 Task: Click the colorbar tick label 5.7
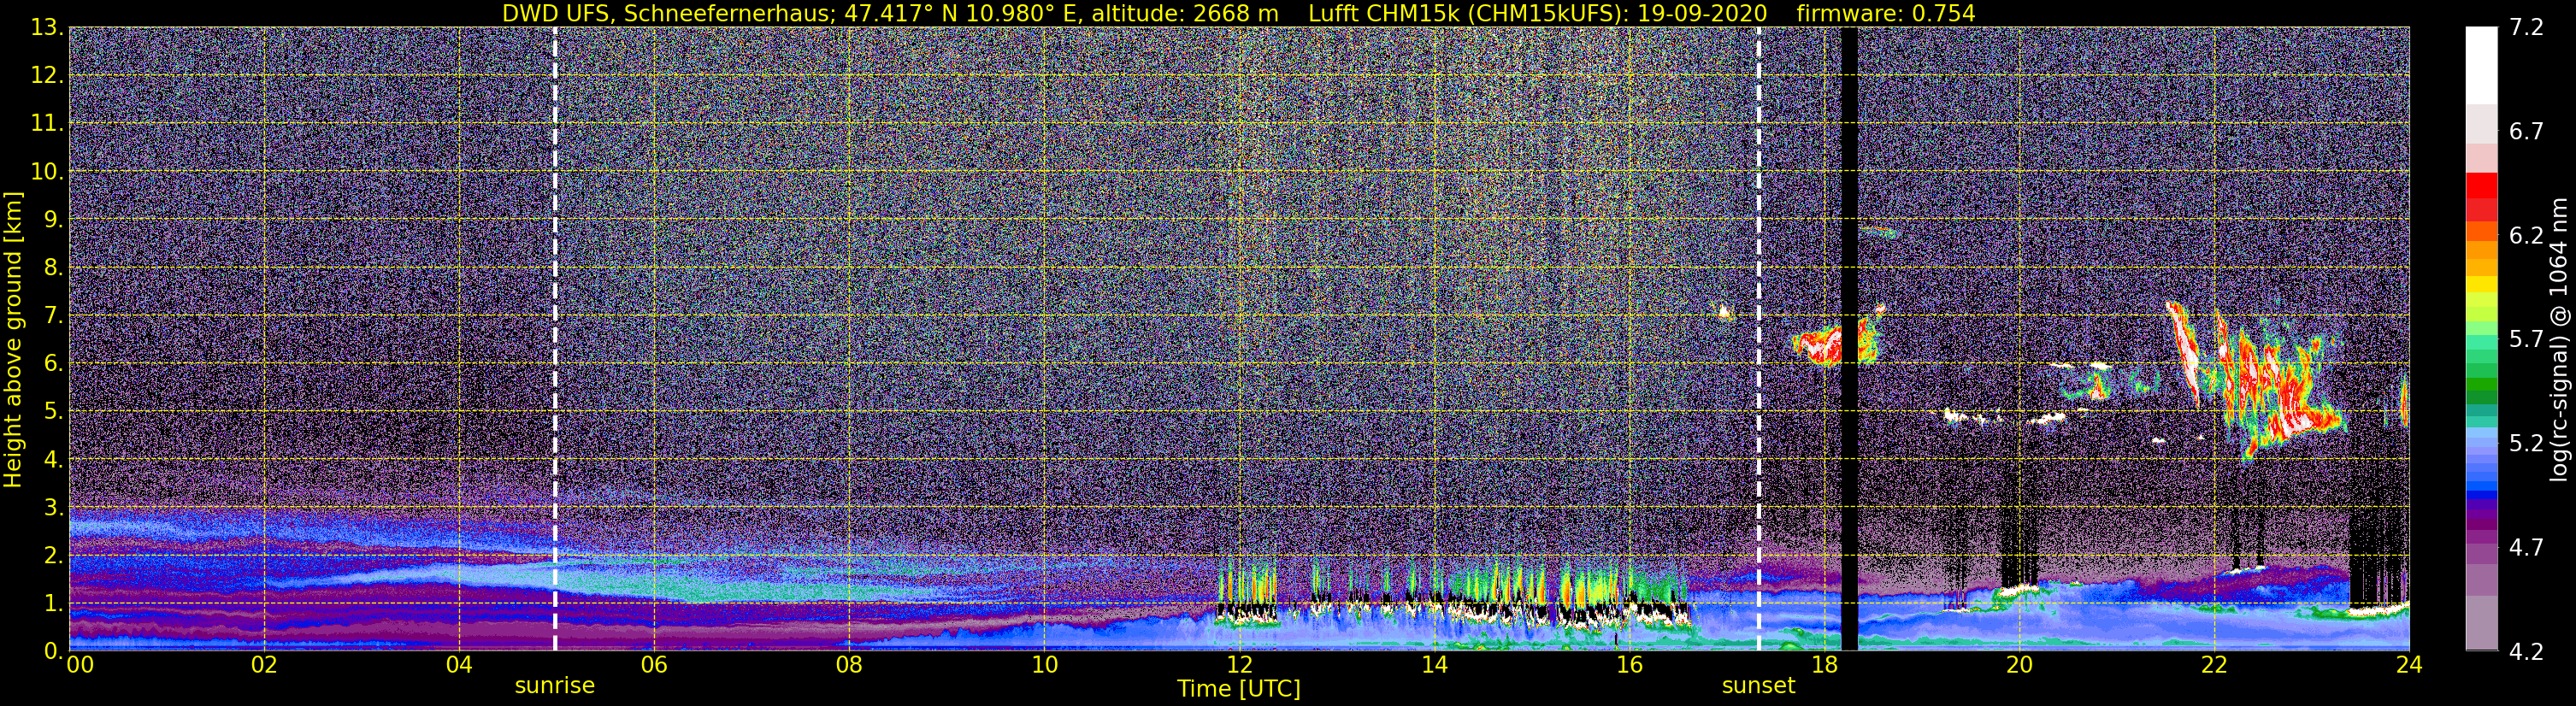[x=2526, y=340]
